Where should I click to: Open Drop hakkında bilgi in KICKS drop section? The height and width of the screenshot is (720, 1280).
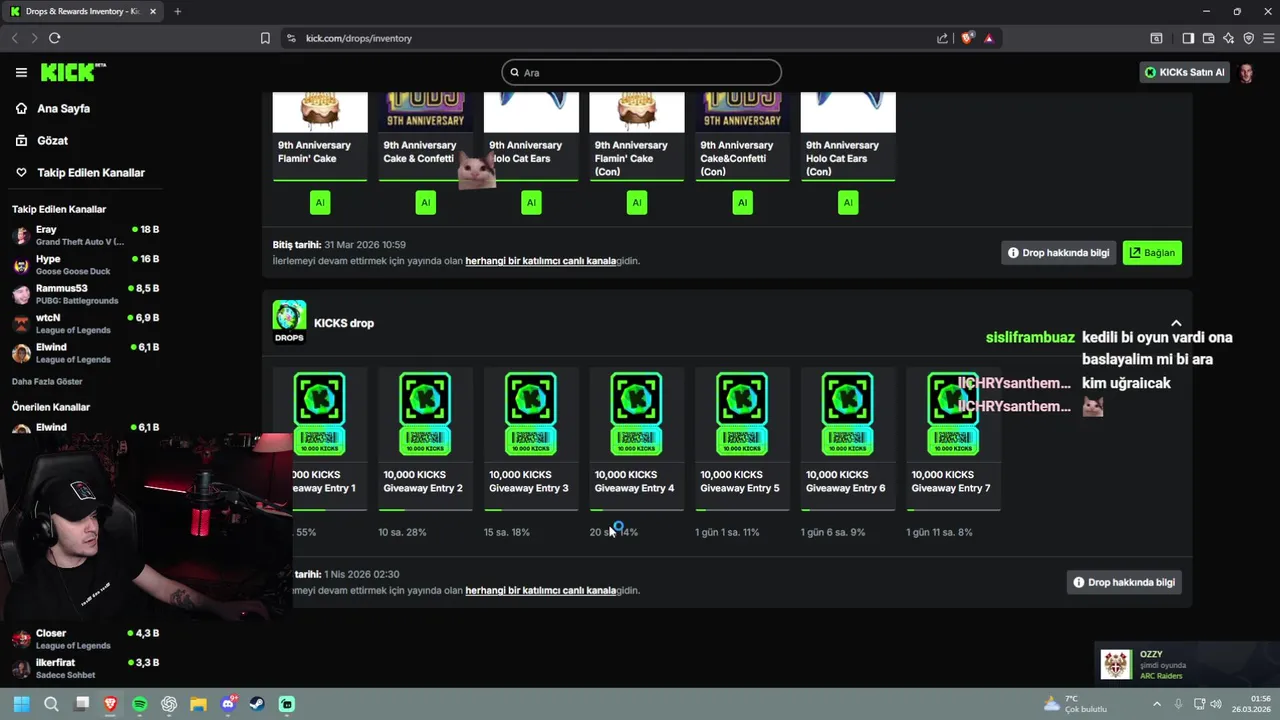coord(1124,582)
